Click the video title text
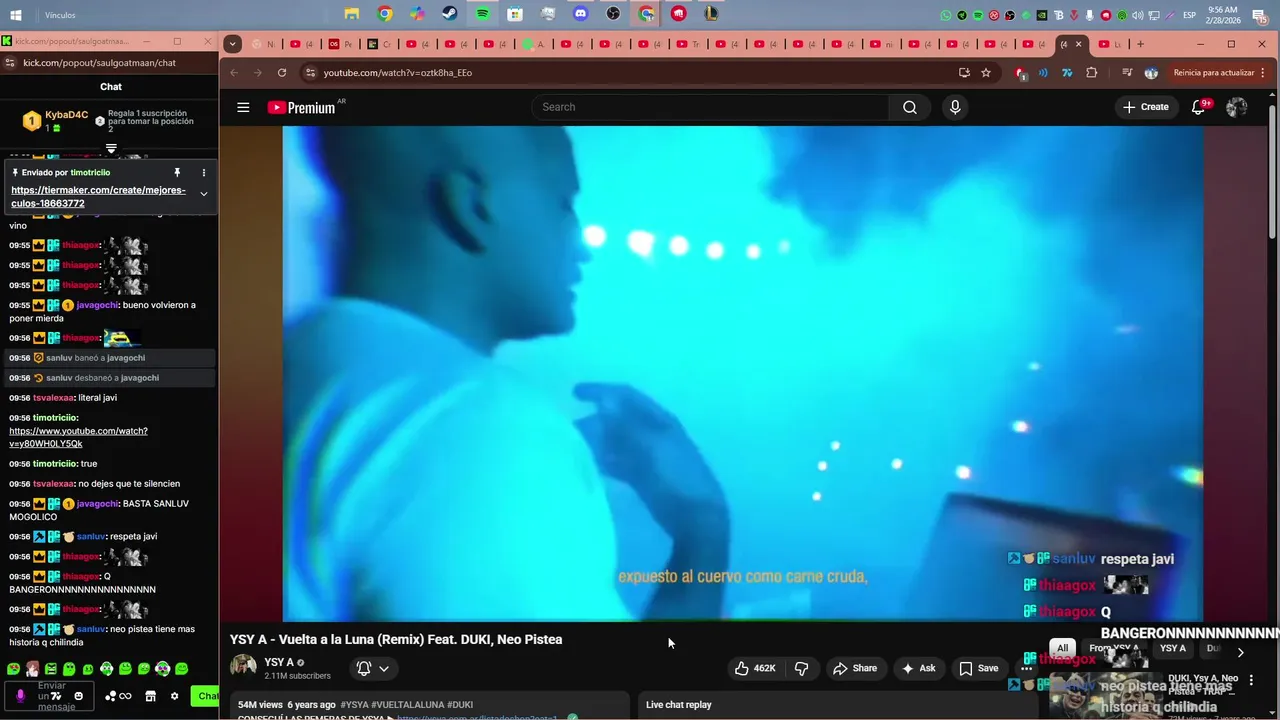 coord(396,639)
